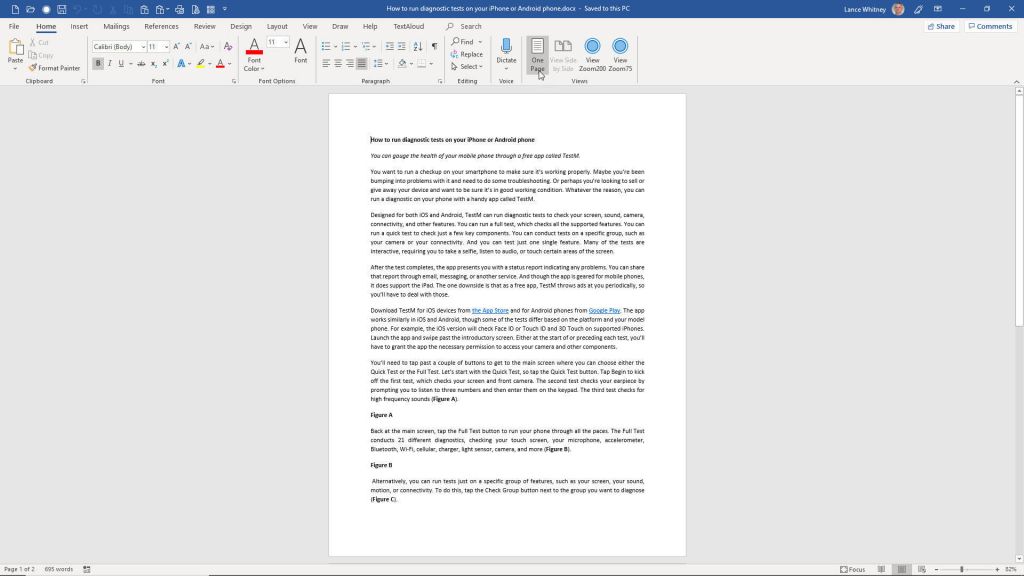Screen dimensions: 1024x576
Task: Enable Focus mode in status bar
Action: [851, 569]
